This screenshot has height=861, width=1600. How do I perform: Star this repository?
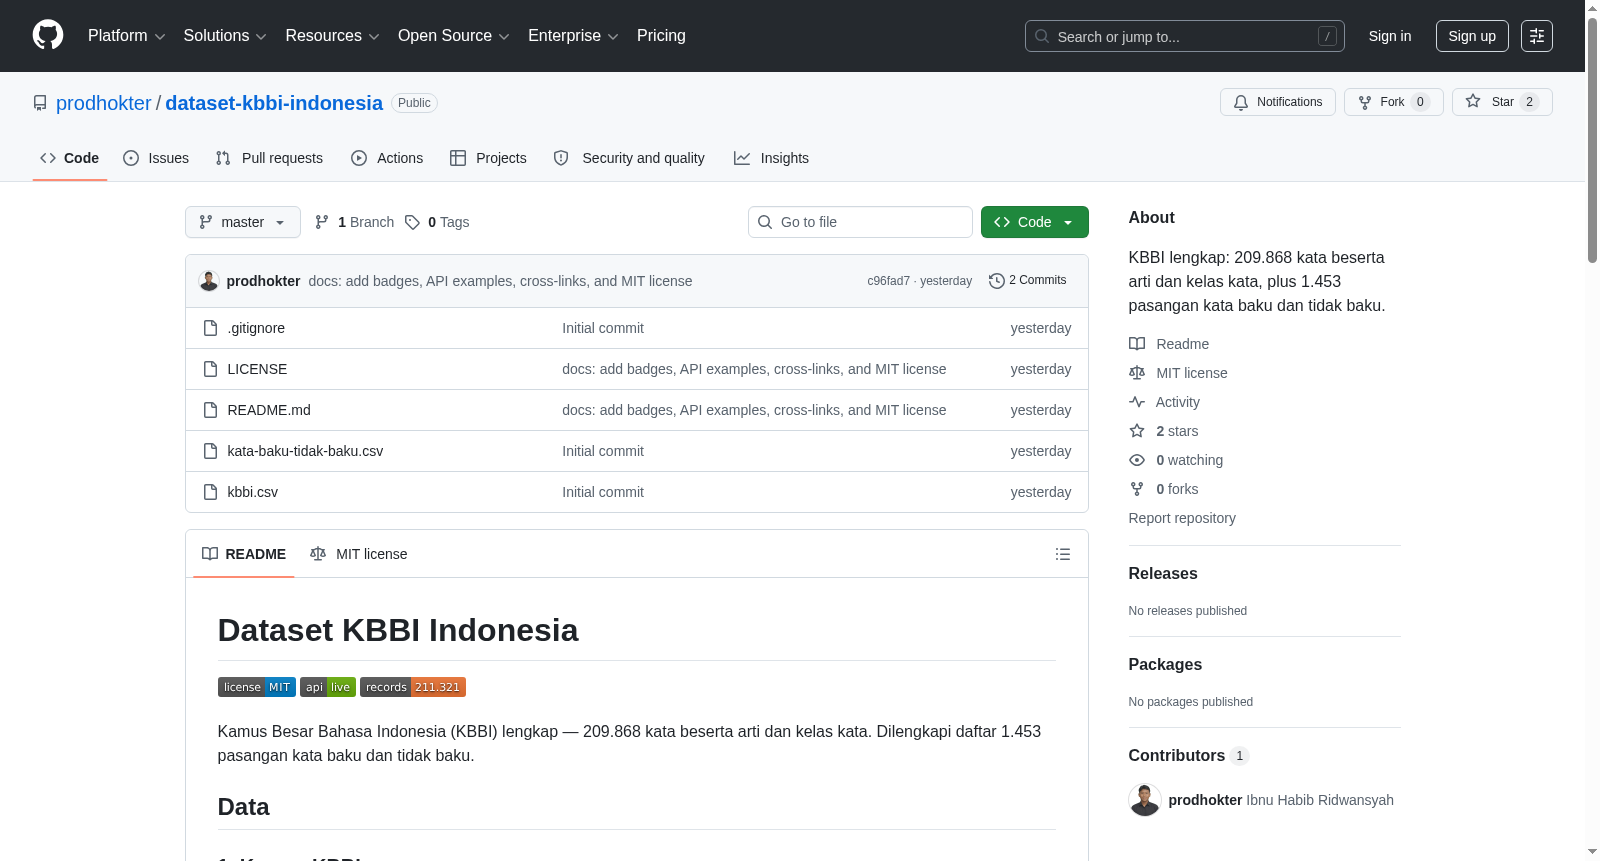coord(1502,102)
